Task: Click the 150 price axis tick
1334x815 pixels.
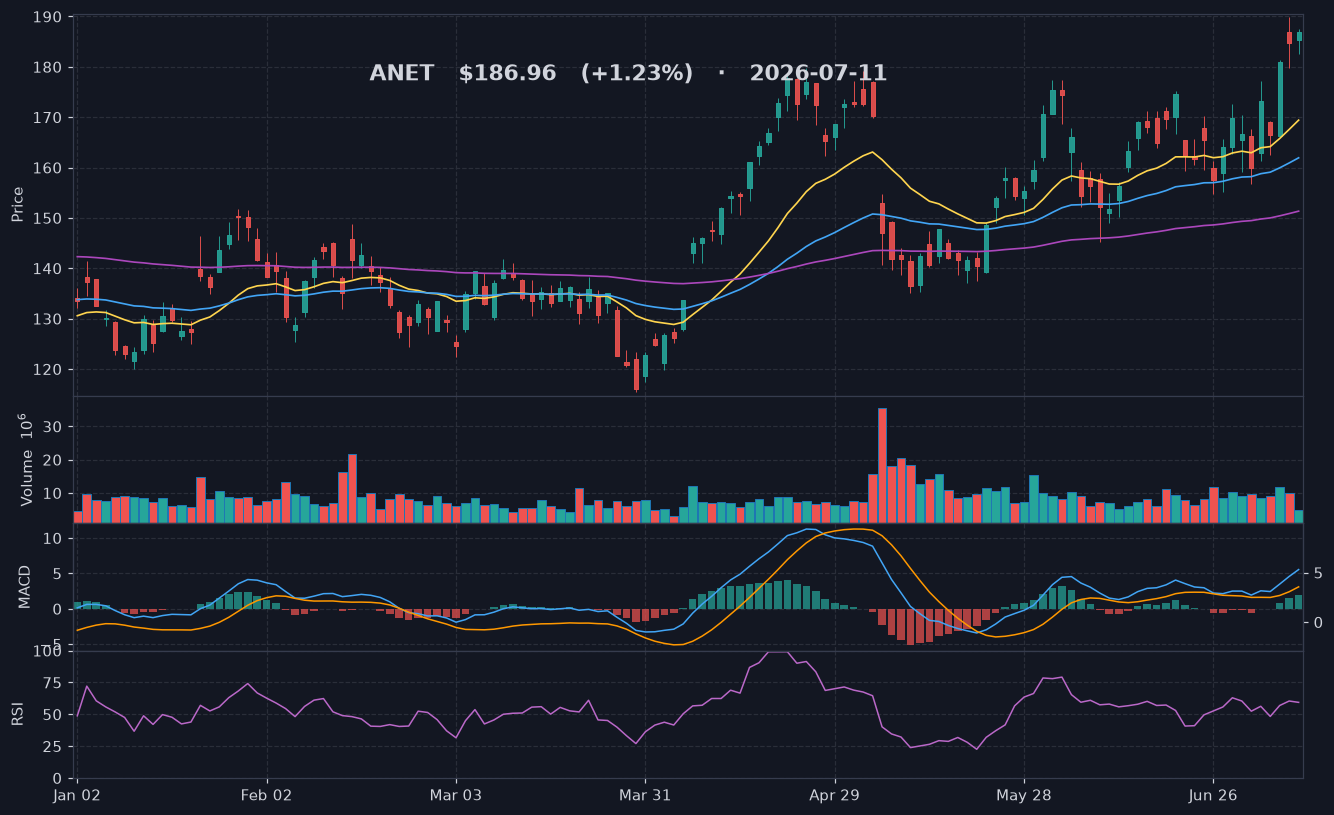Action: [48, 219]
